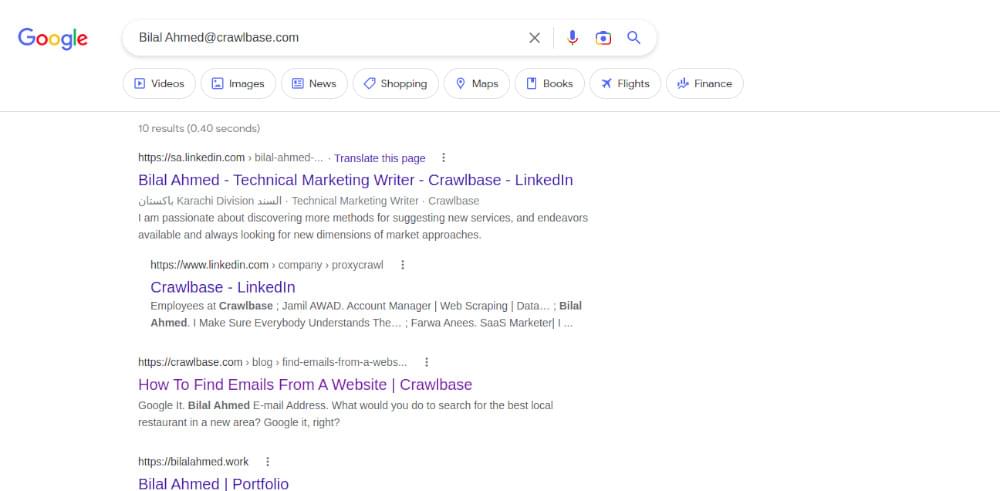
Task: Open the Finance filter
Action: [x=704, y=84]
